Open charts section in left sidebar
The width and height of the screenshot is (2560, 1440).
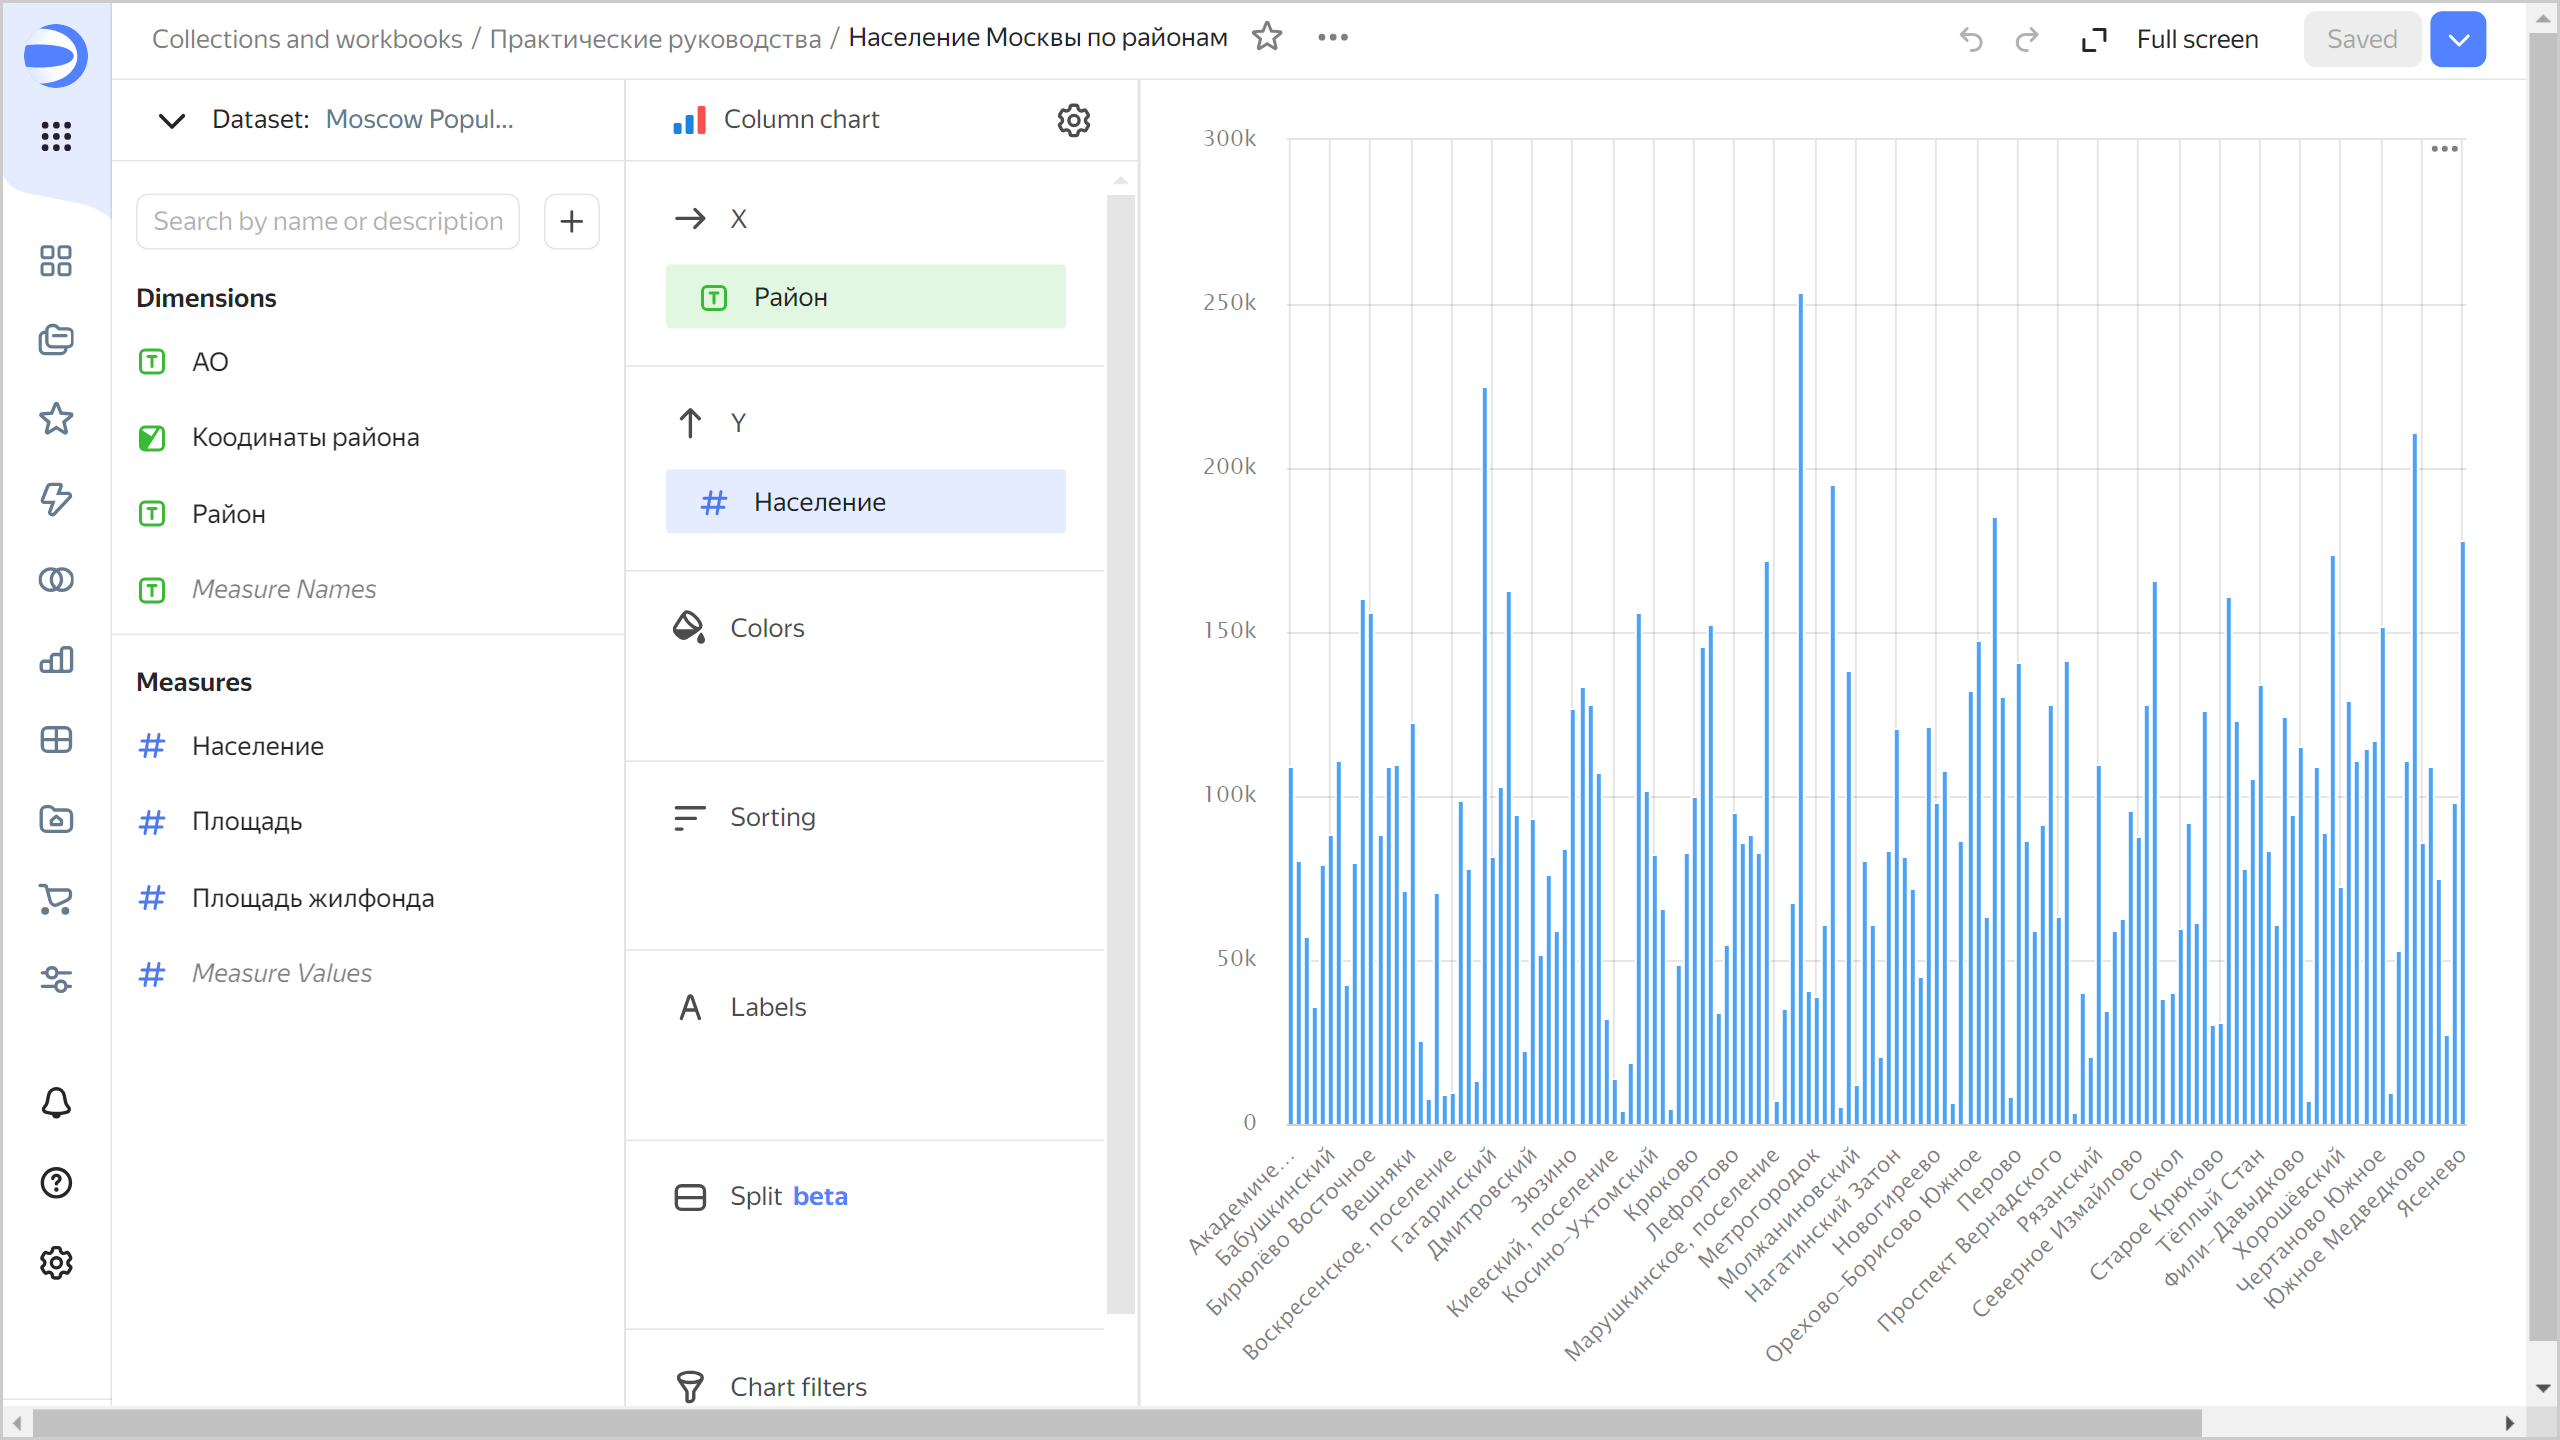56,660
